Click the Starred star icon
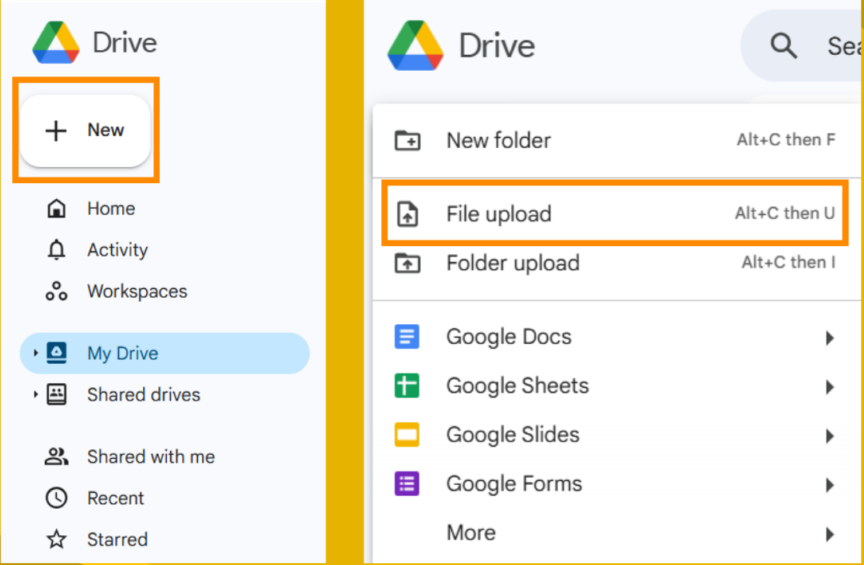This screenshot has height=565, width=864. click(x=56, y=539)
